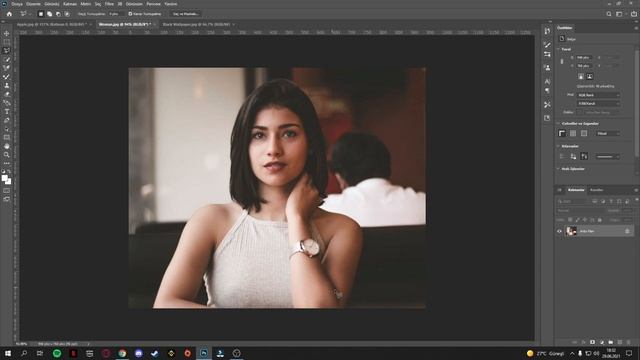Open the Search icon at top right

(x=609, y=14)
